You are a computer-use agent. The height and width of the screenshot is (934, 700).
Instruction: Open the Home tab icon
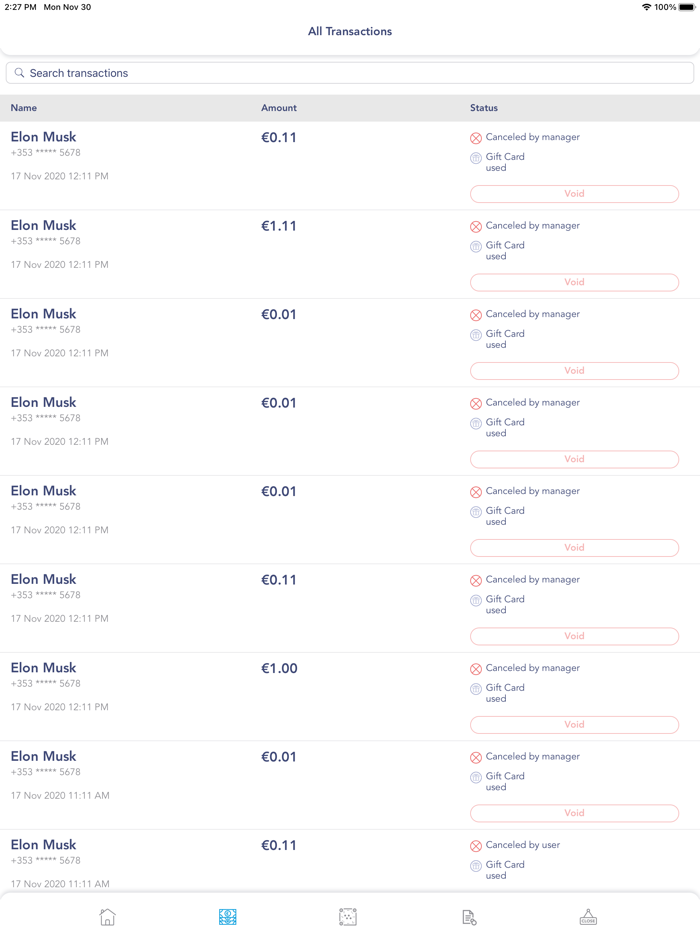[x=108, y=917]
